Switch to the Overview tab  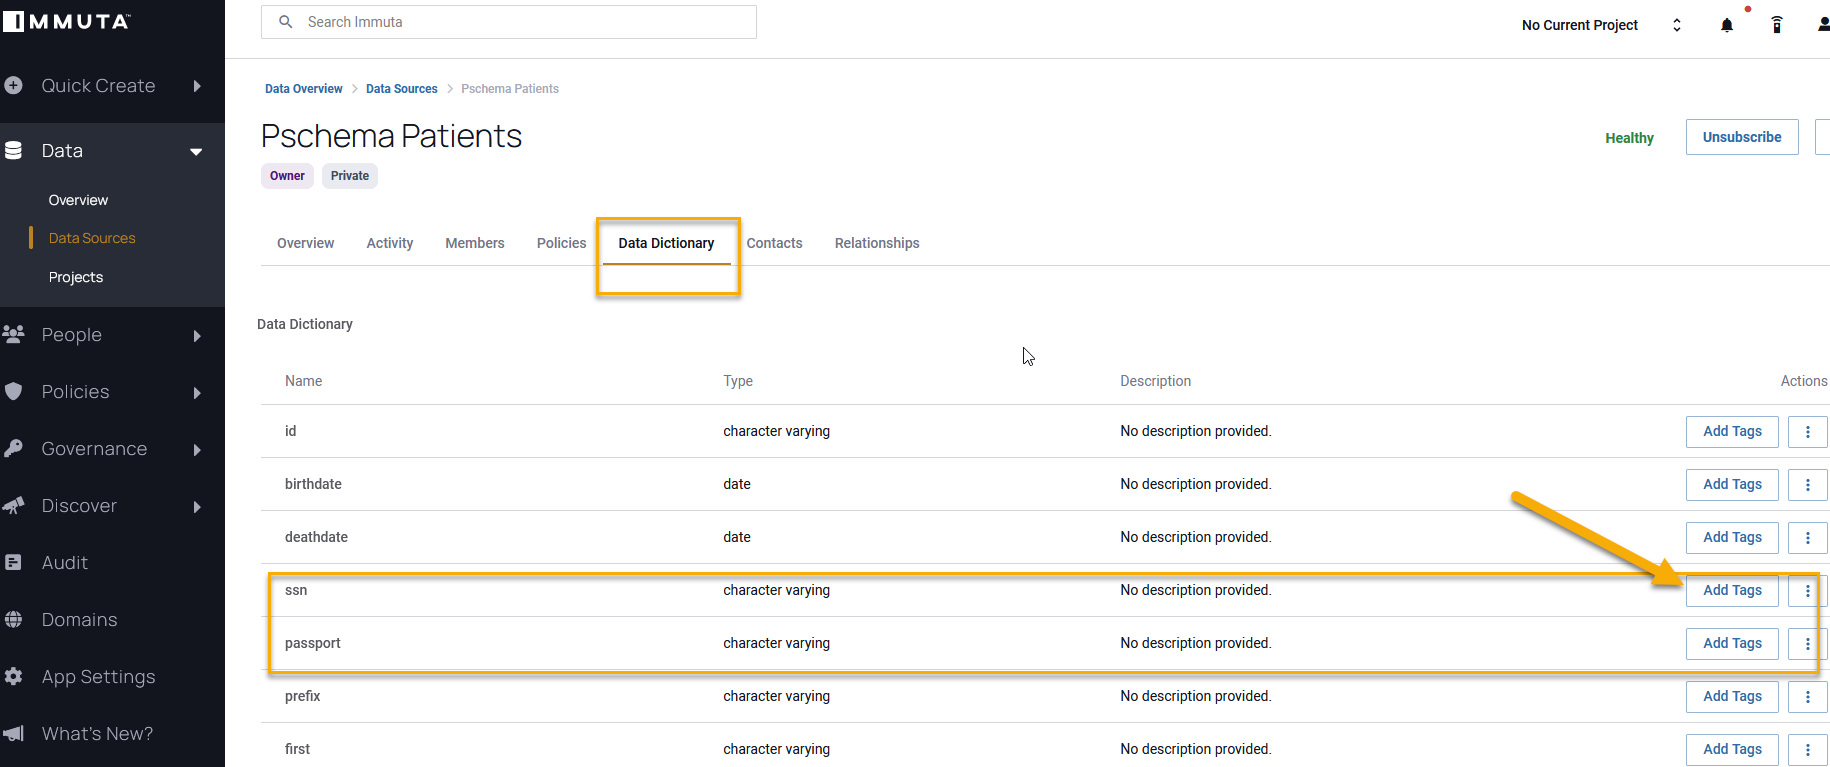[306, 243]
